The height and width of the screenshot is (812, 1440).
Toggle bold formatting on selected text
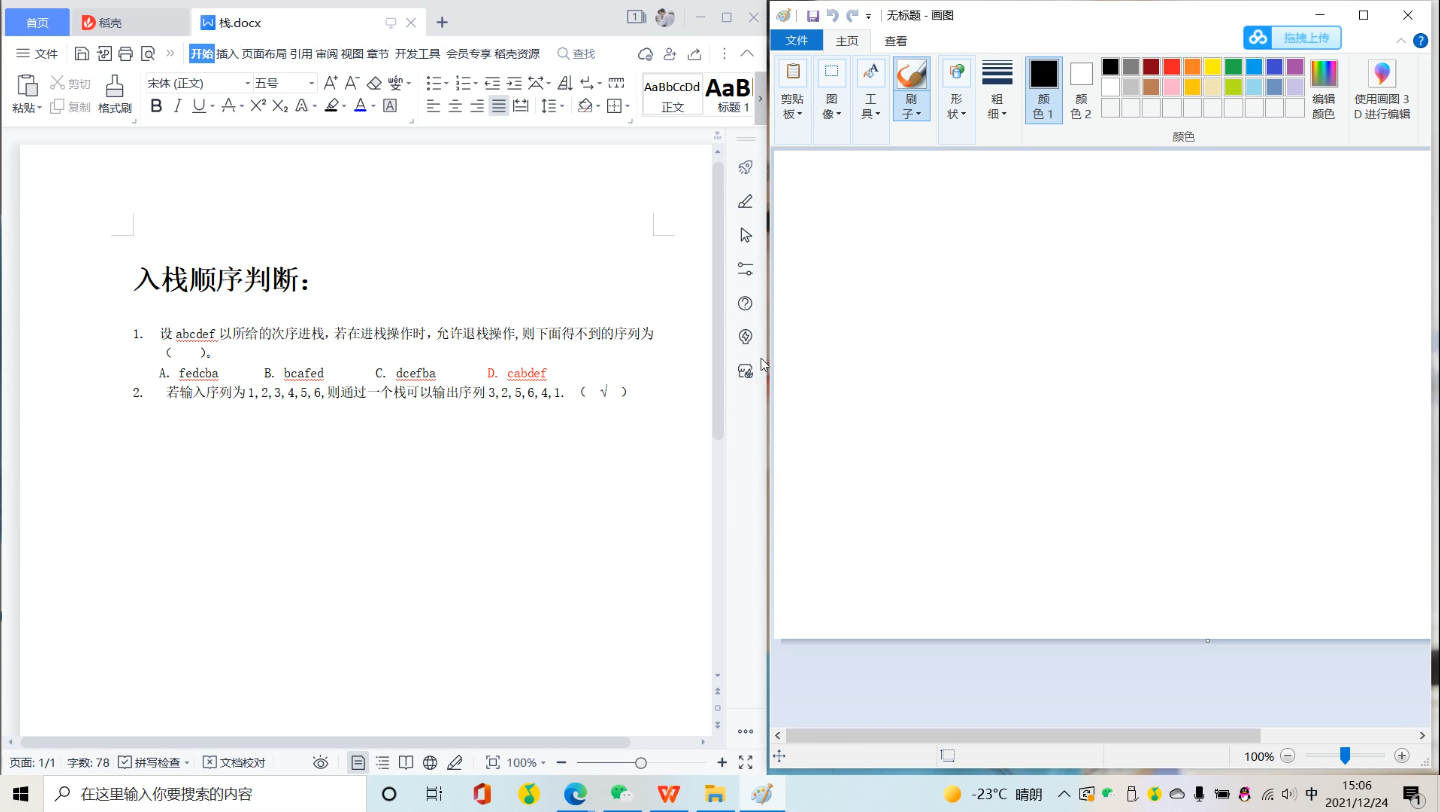156,106
